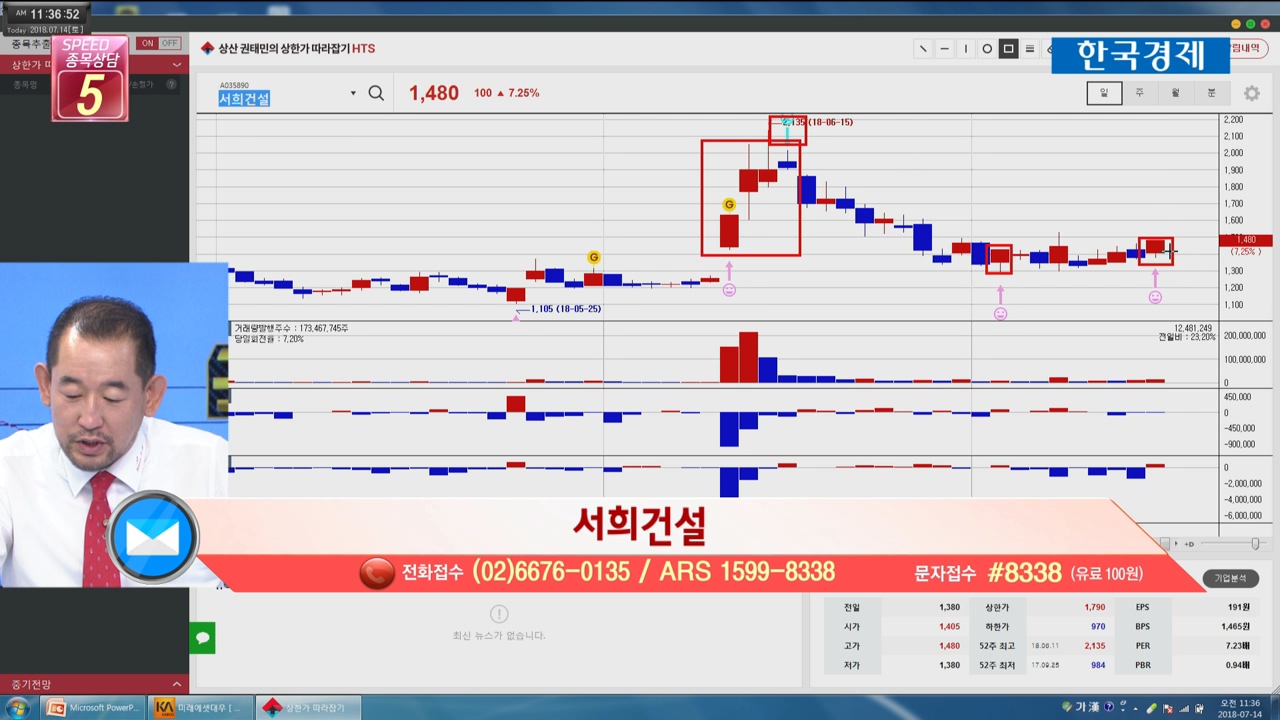Select the rectangle drawing tool
Screen dimensions: 1280x720
(1008, 49)
